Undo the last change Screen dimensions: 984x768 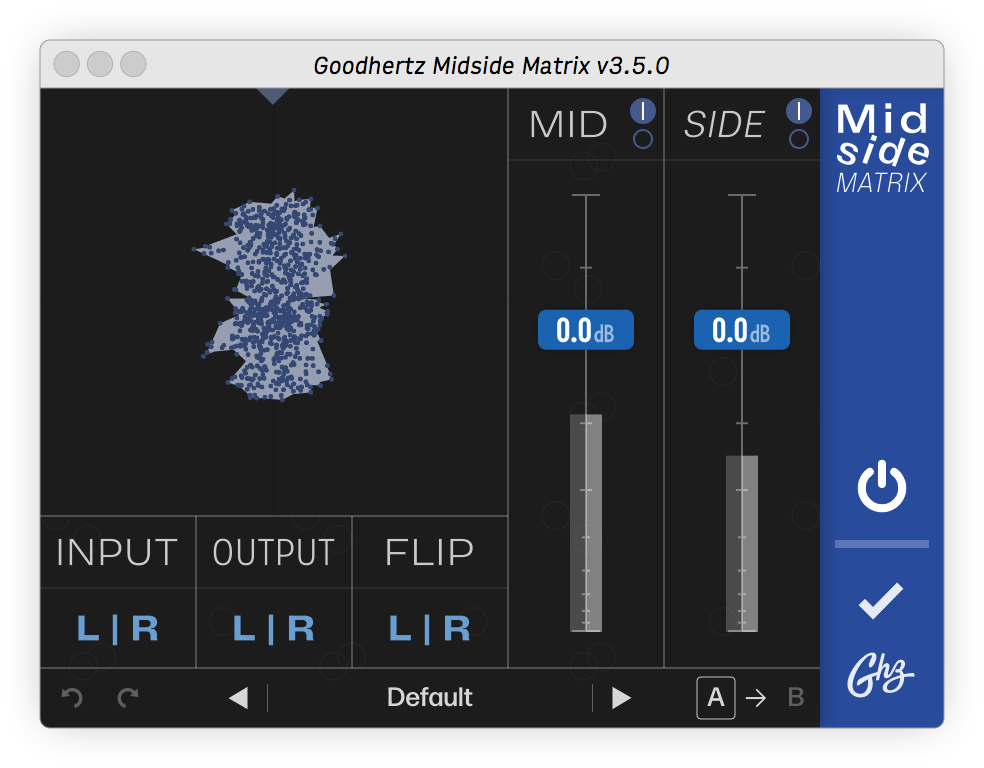coord(72,697)
